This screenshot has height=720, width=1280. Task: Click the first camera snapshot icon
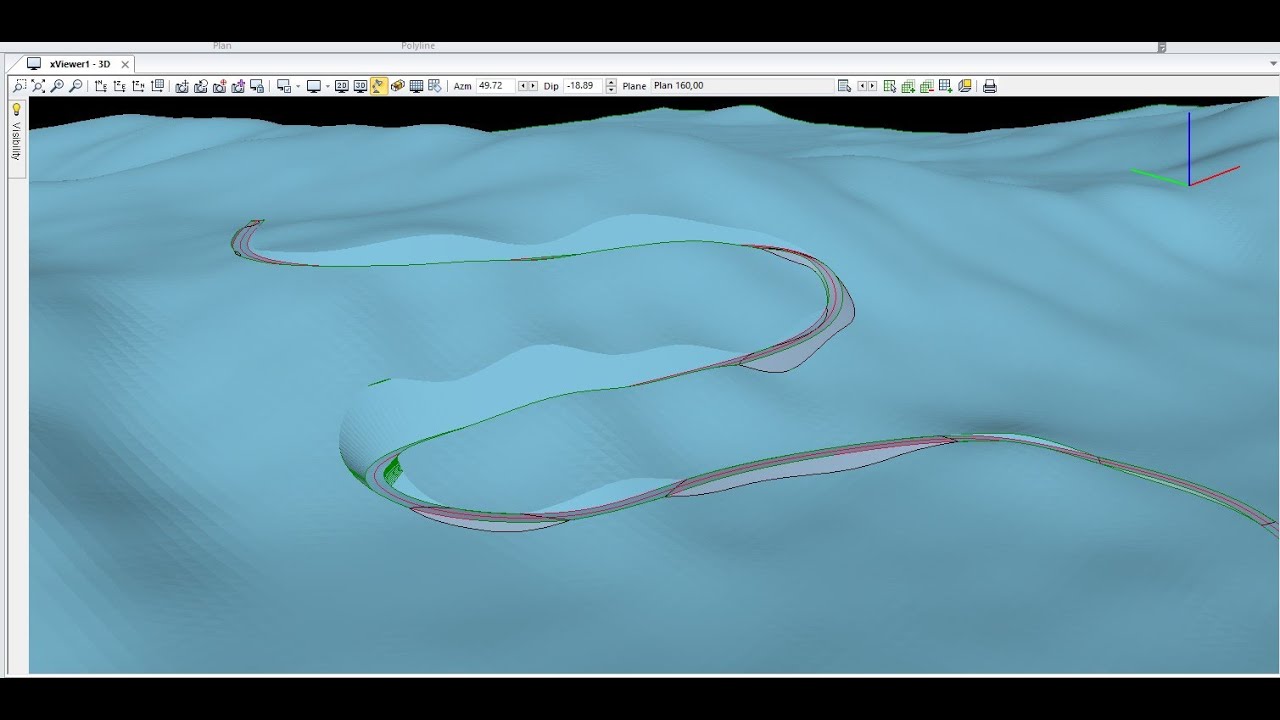[182, 86]
